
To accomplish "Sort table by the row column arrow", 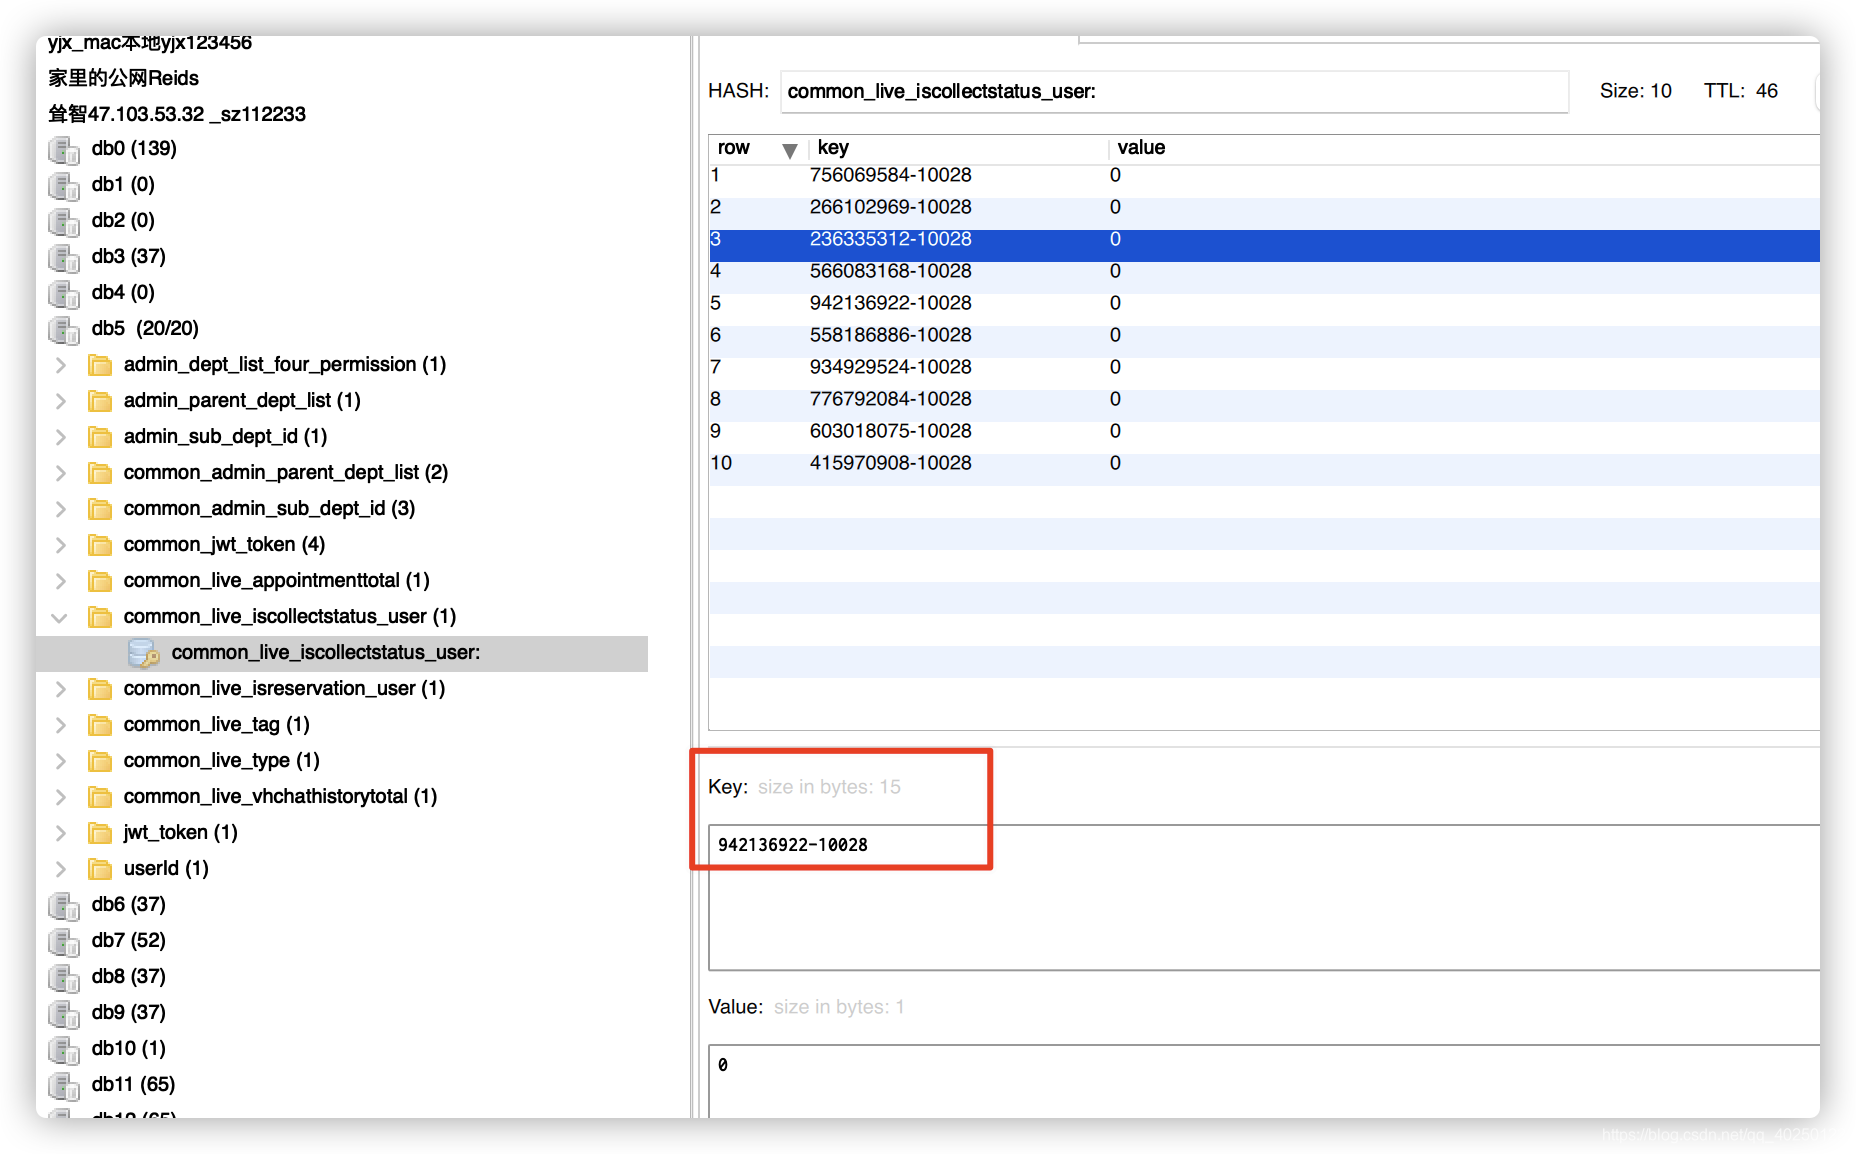I will (790, 151).
